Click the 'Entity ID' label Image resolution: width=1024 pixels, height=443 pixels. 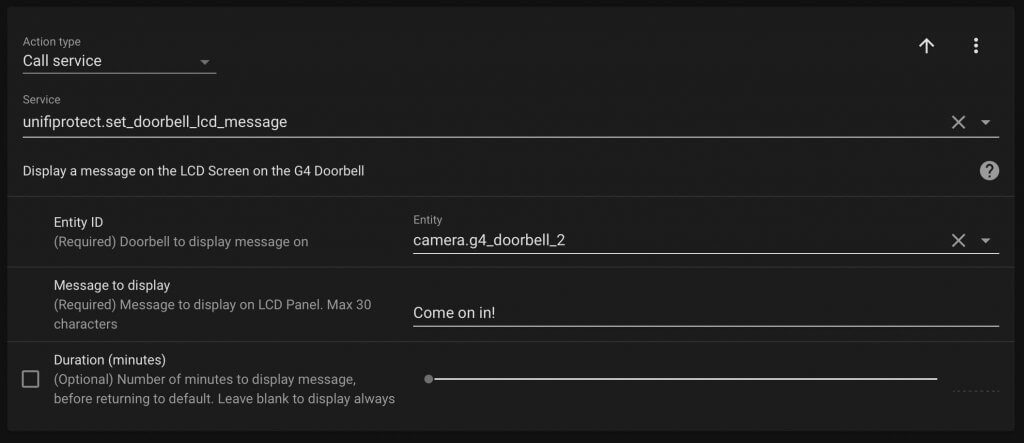pyautogui.click(x=78, y=223)
